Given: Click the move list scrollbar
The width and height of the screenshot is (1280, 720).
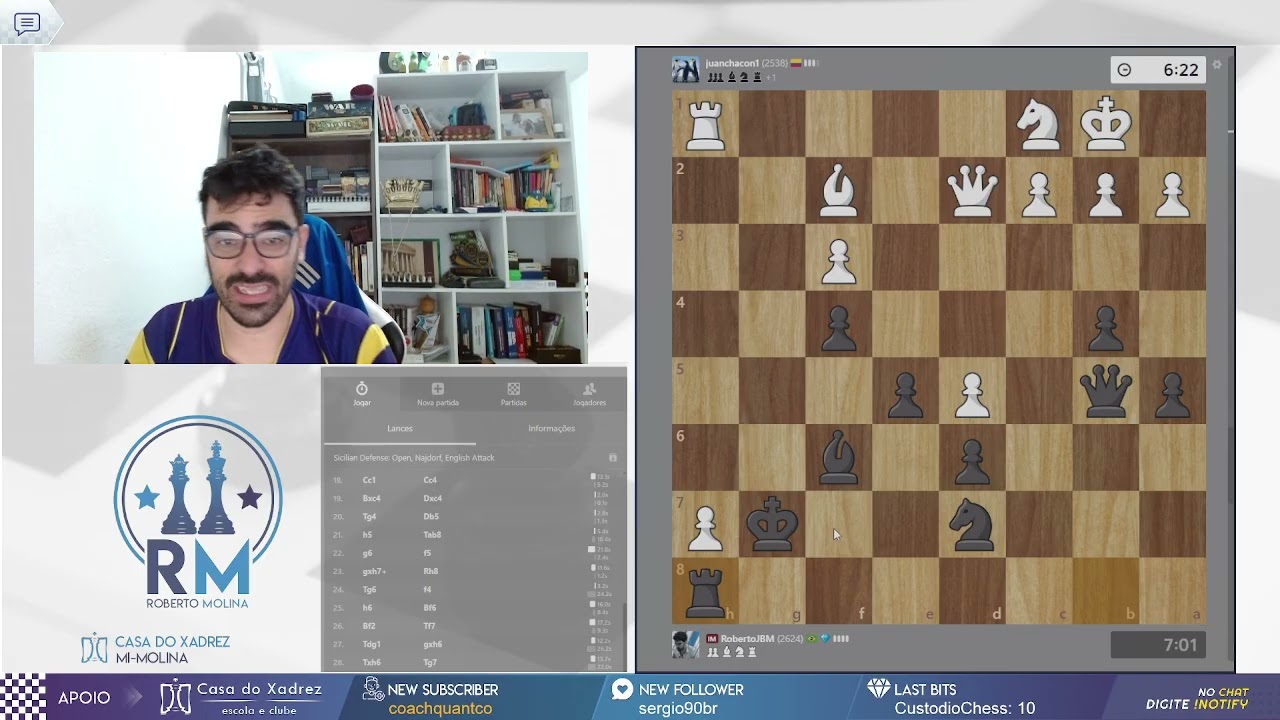Looking at the screenshot, I should [x=624, y=637].
